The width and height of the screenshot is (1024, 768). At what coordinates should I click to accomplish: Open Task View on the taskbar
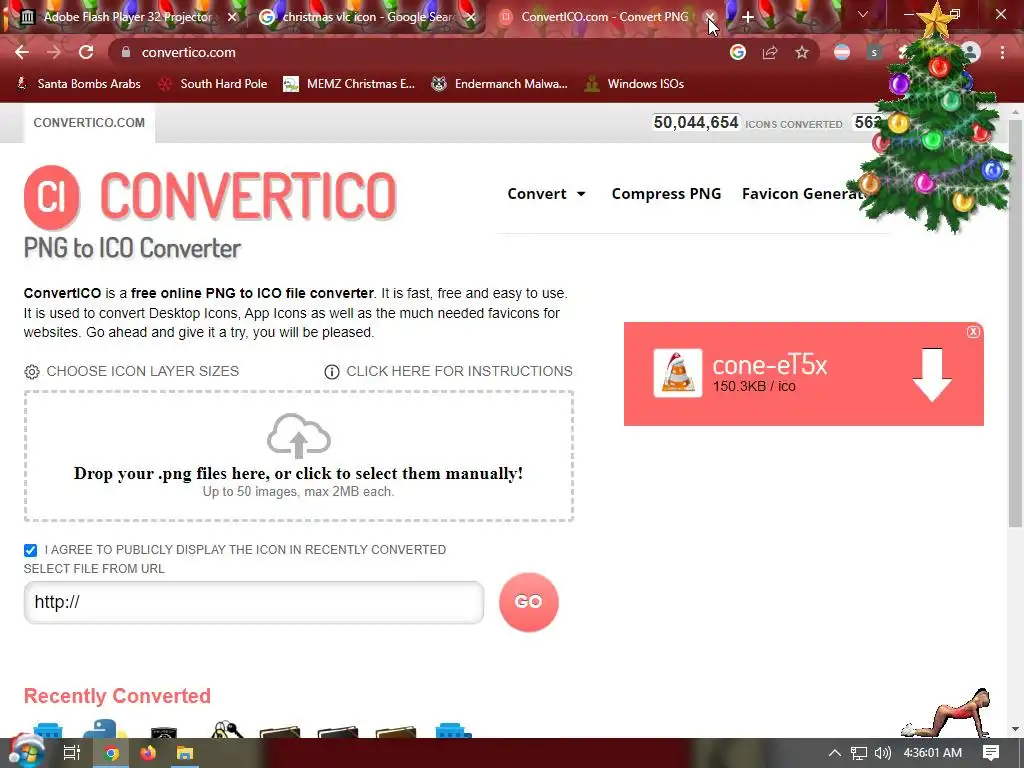click(x=71, y=753)
